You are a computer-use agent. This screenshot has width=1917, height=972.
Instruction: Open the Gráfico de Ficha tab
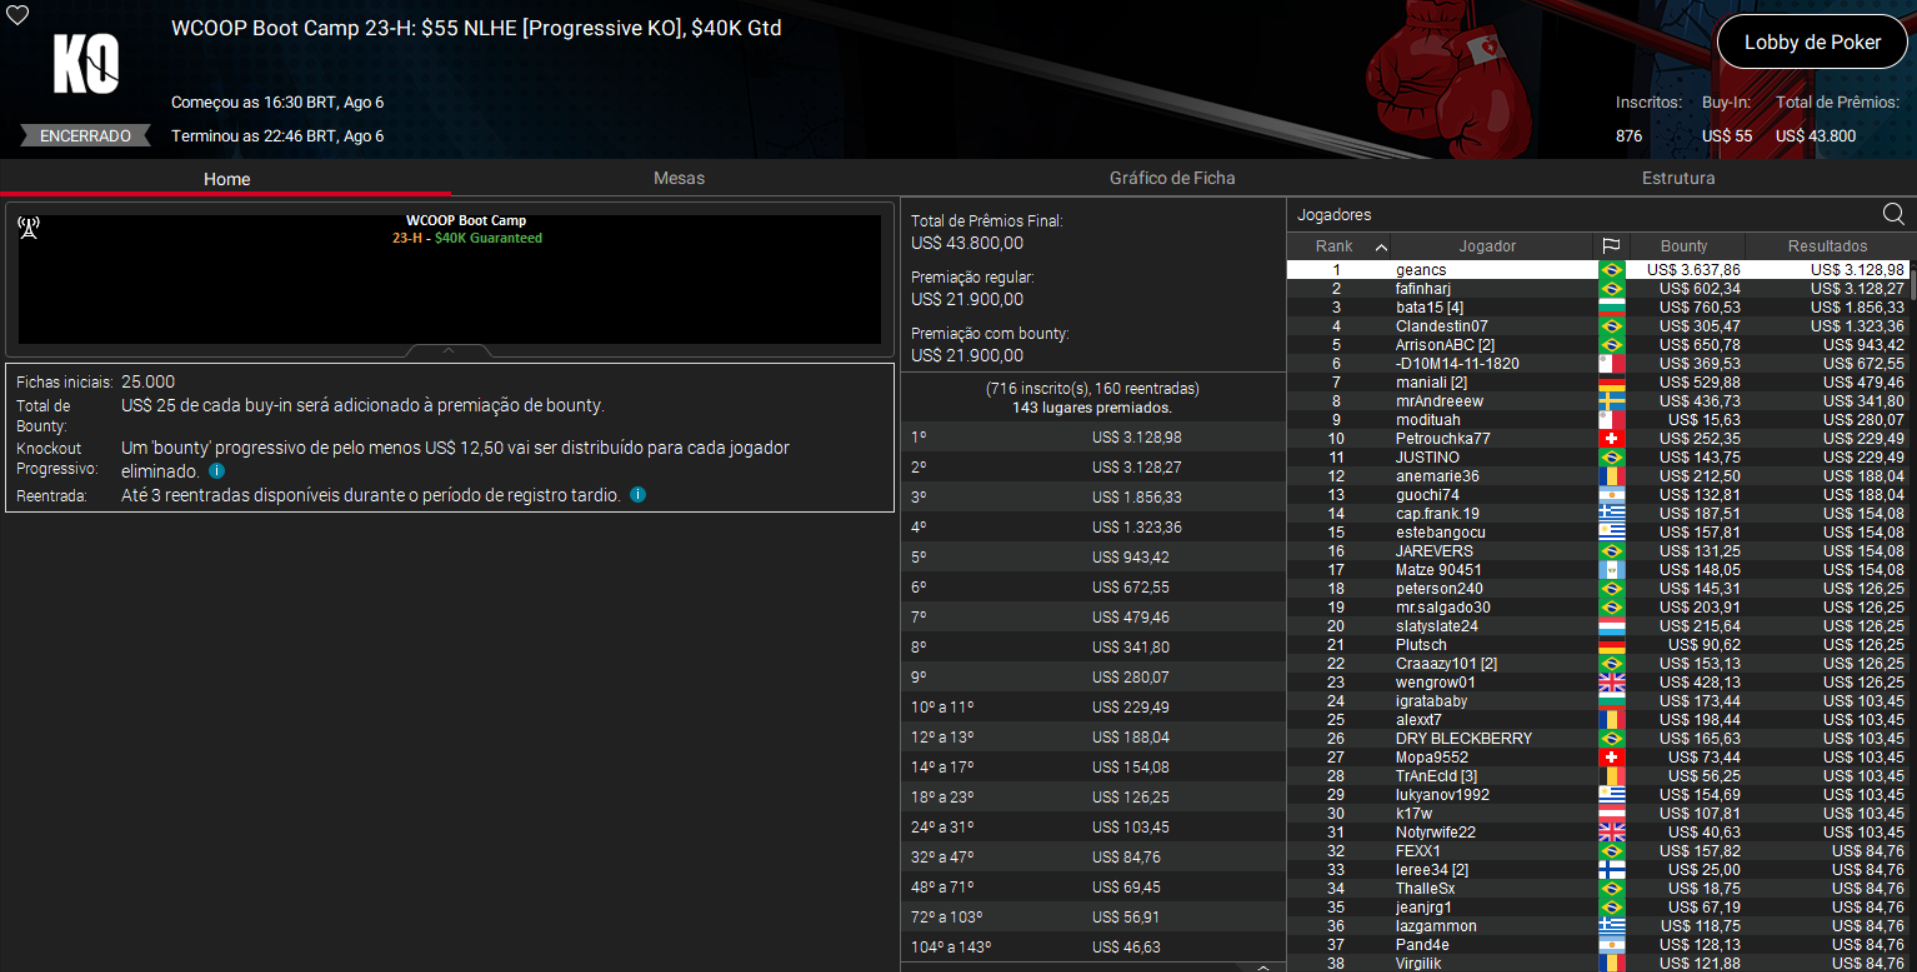click(1172, 178)
